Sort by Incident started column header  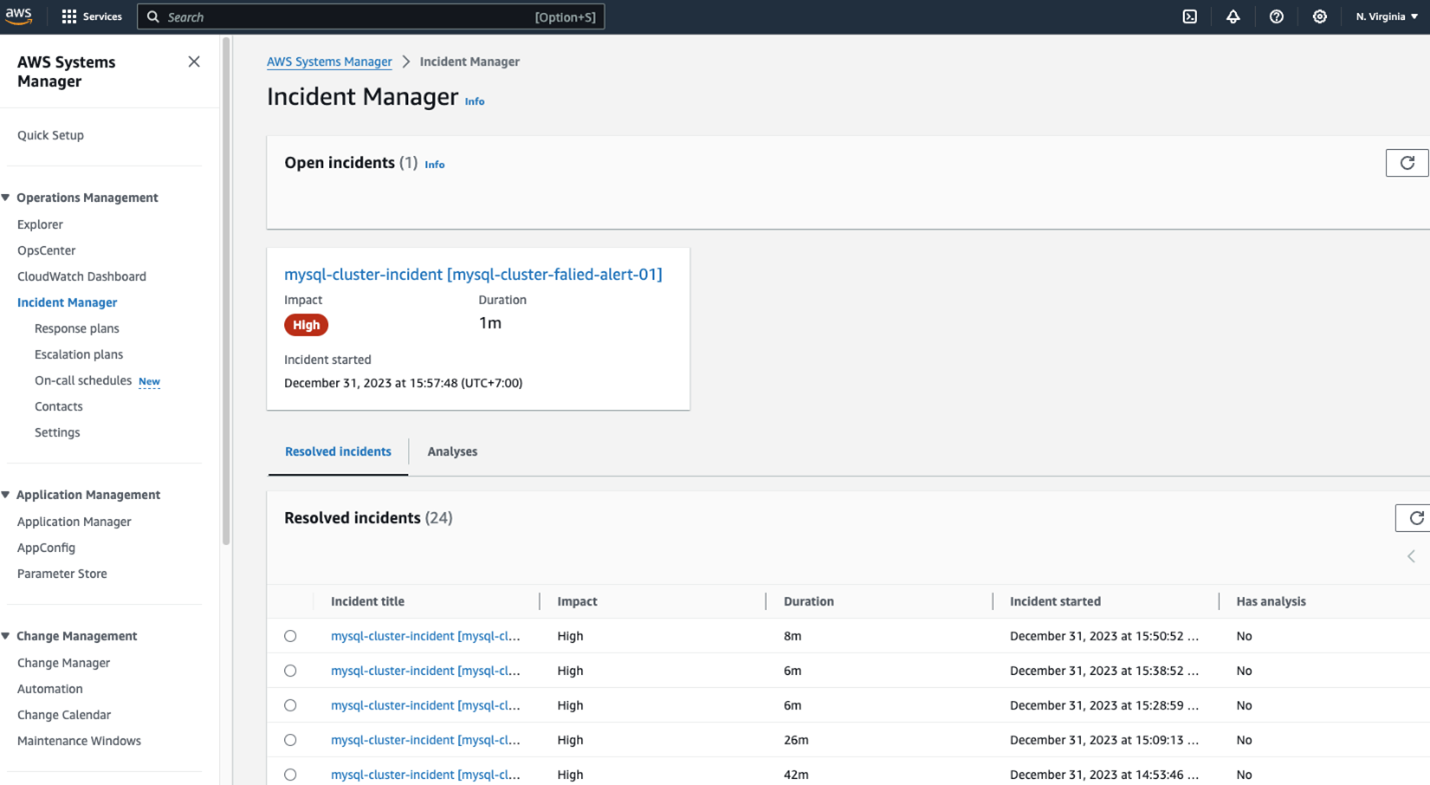(1055, 601)
